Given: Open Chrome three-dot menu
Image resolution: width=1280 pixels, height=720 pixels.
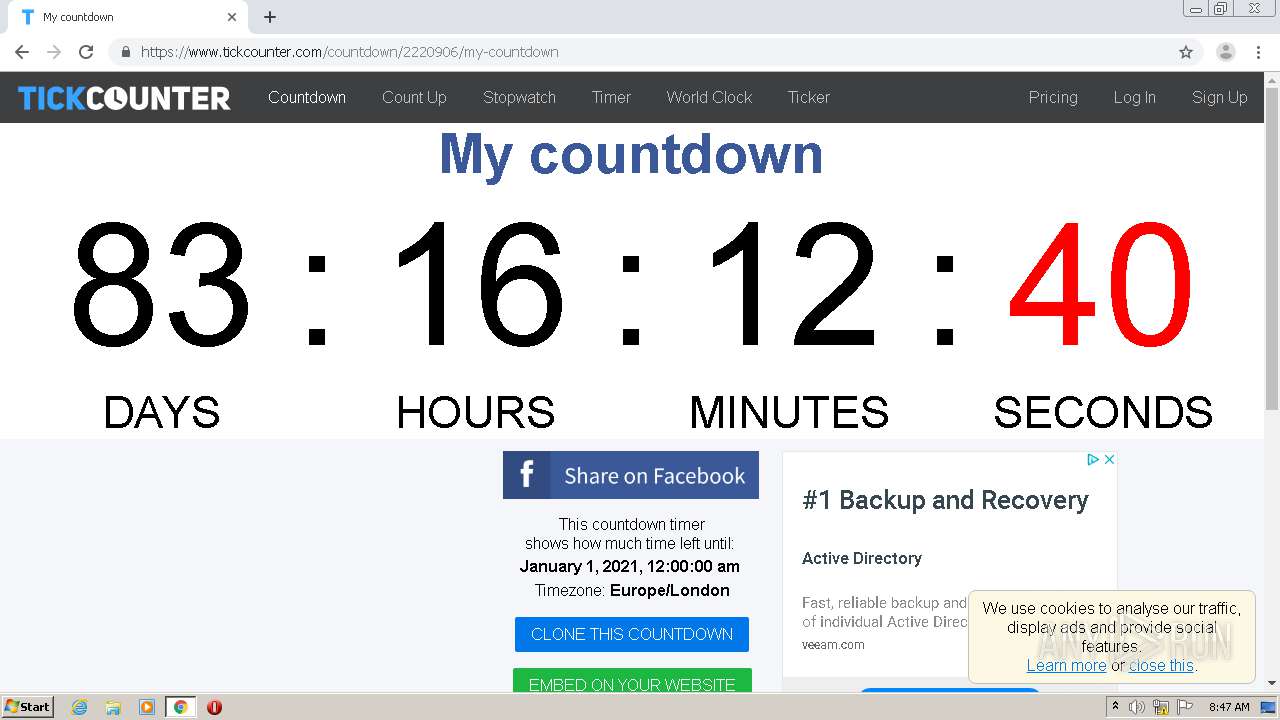Looking at the screenshot, I should click(1258, 52).
